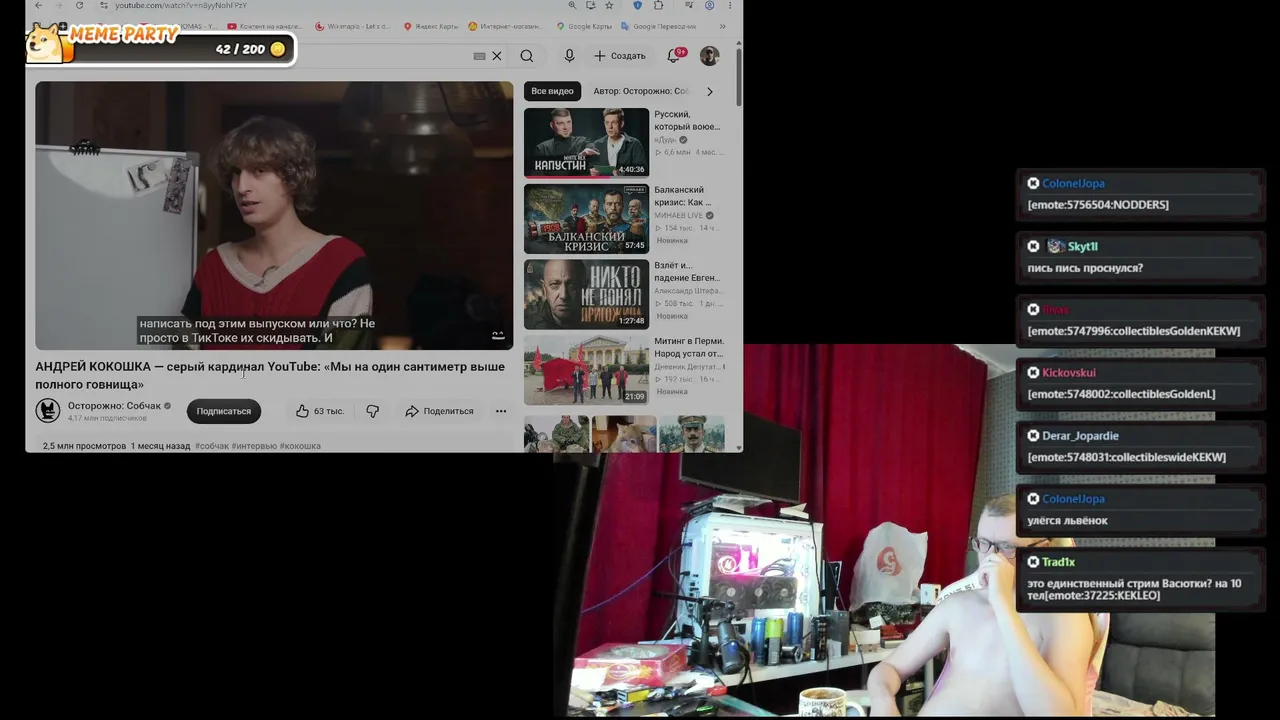Click the zoom magnifier icon in address bar
Image resolution: width=1280 pixels, height=720 pixels.
pos(573,5)
